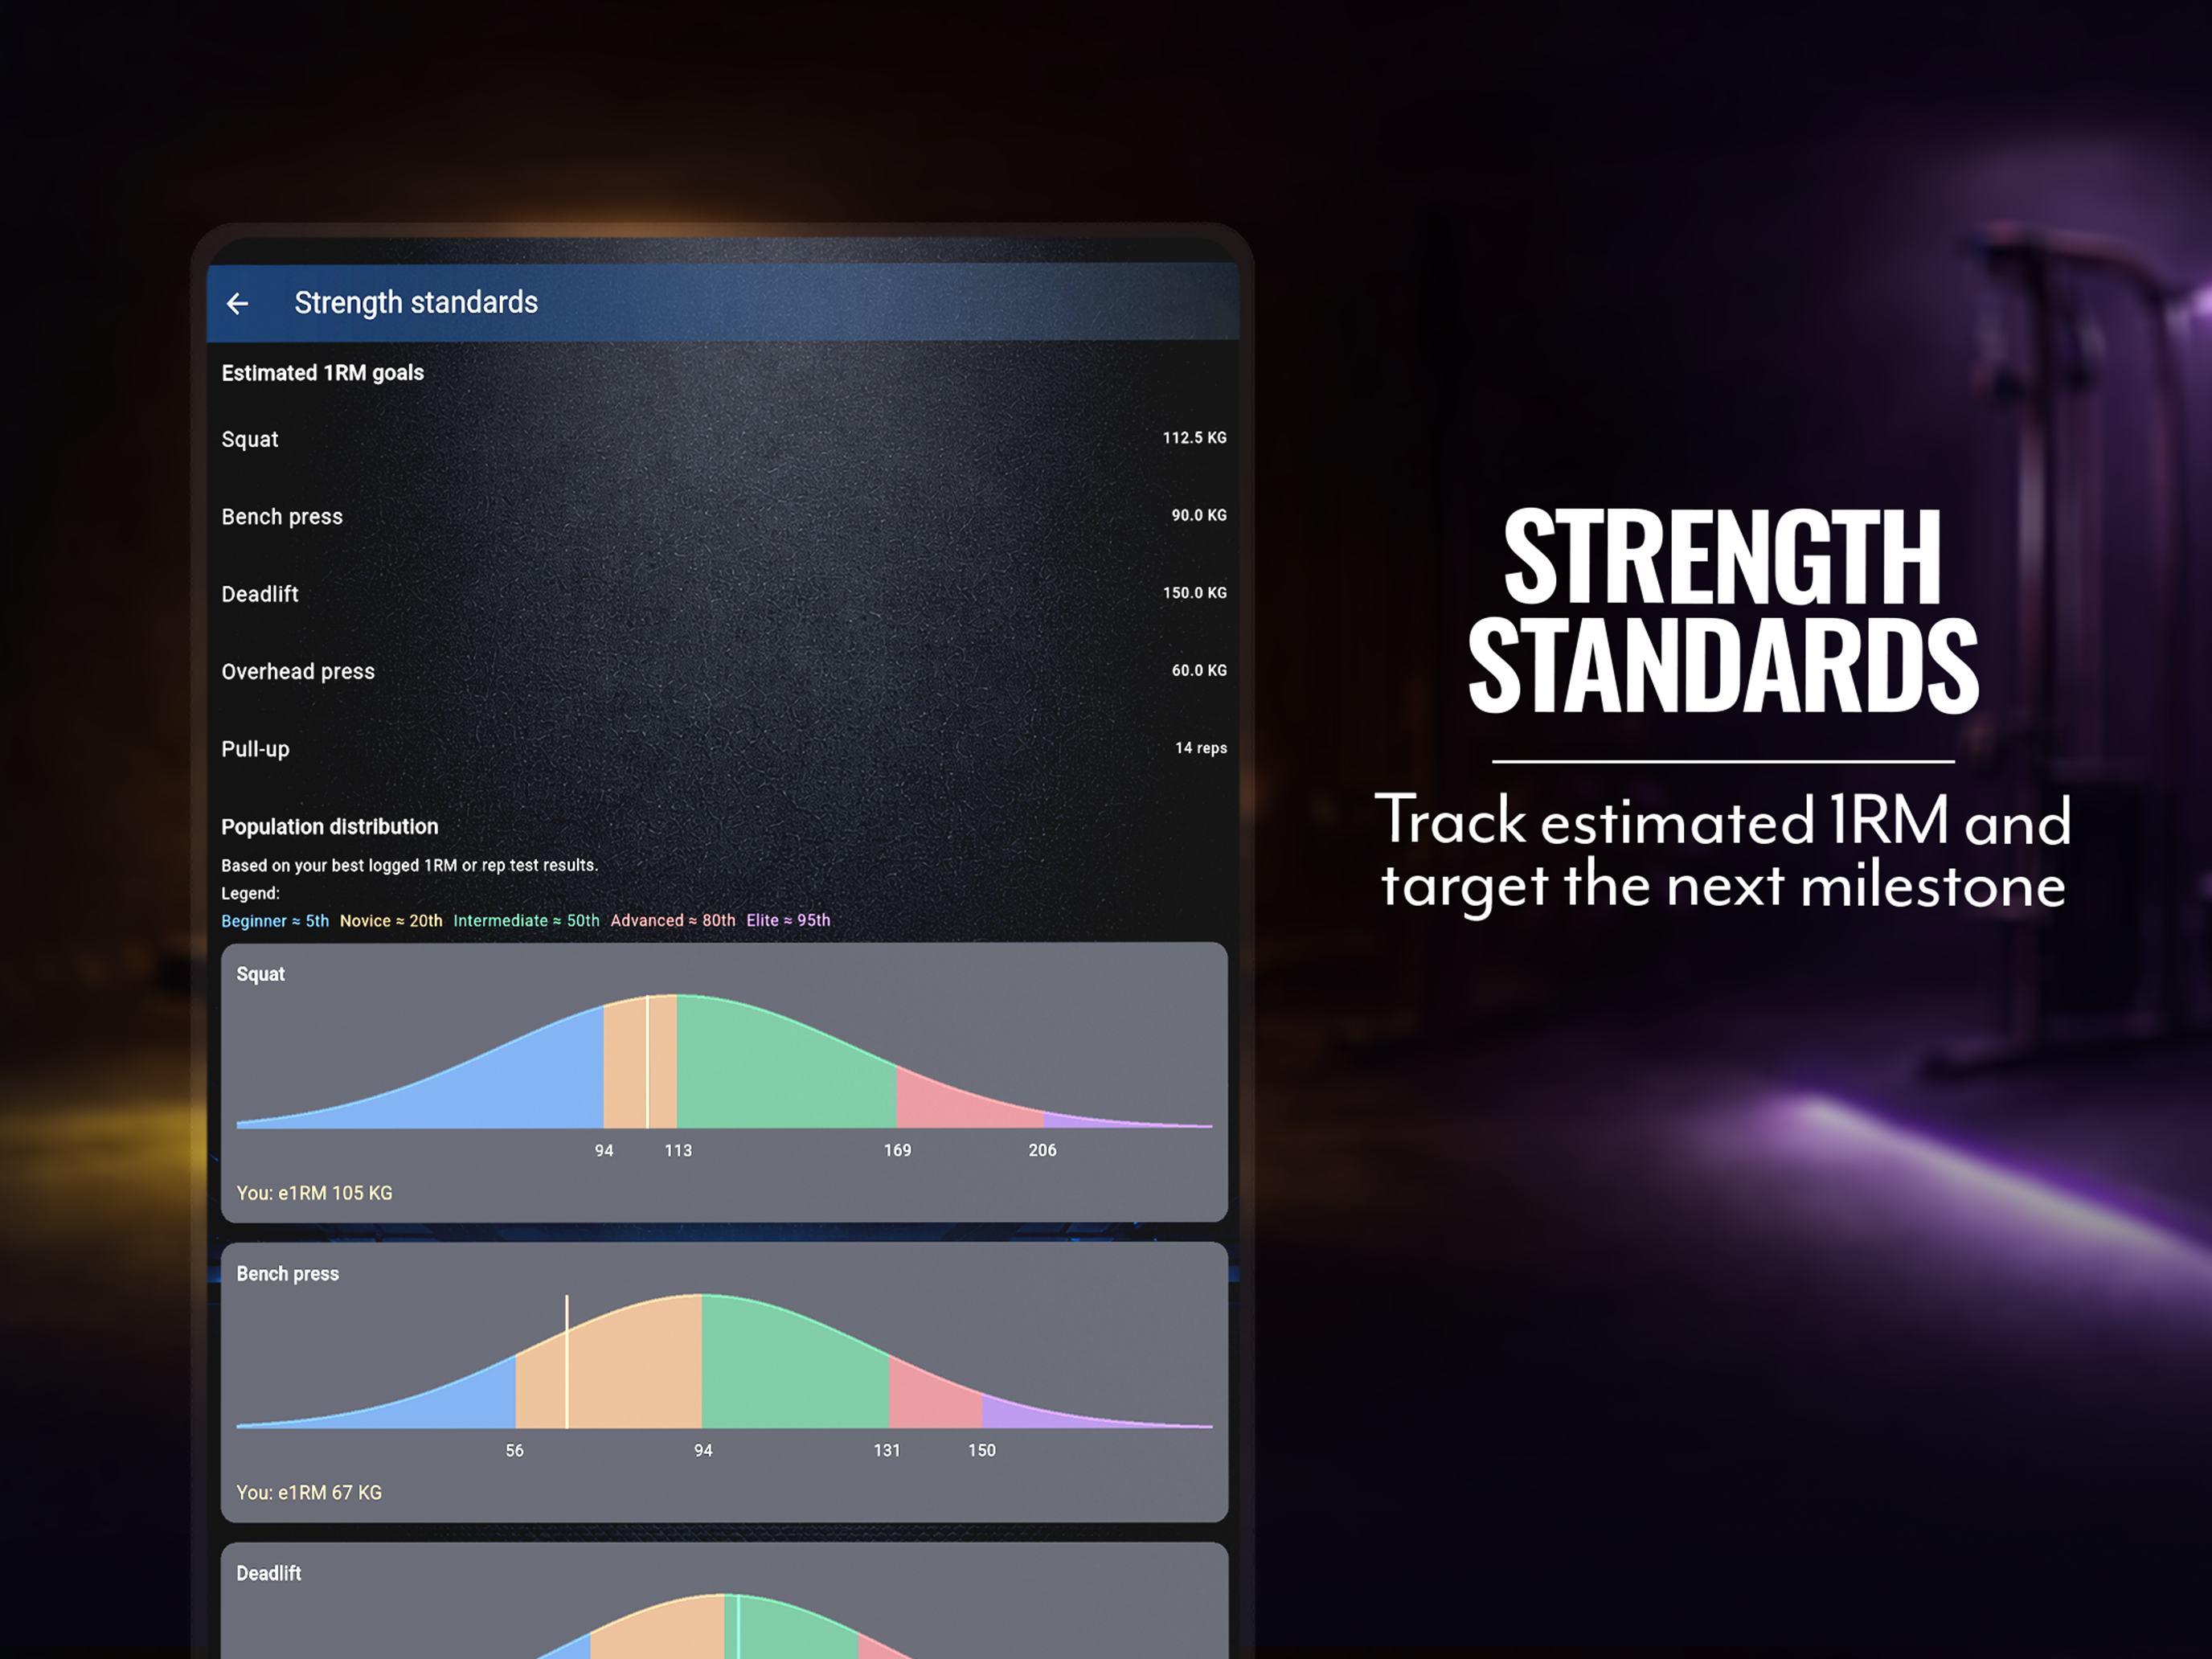Image resolution: width=2212 pixels, height=1659 pixels.
Task: Click 'You: e1RM 67 KG' in Bench press card
Action: pyautogui.click(x=309, y=1493)
